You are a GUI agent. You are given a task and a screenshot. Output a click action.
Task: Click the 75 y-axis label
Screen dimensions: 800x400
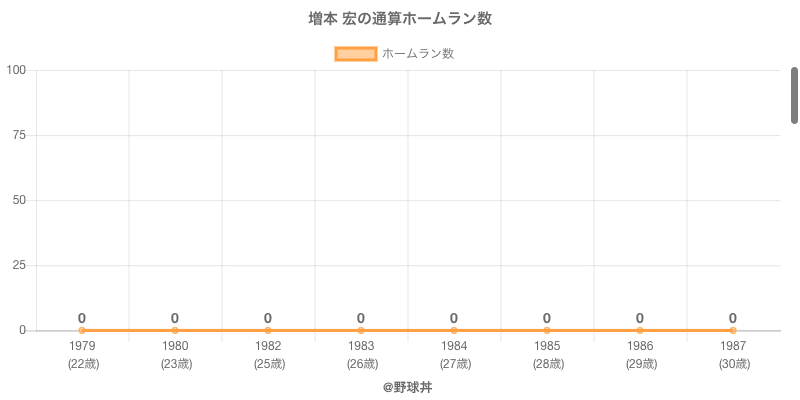(x=19, y=135)
